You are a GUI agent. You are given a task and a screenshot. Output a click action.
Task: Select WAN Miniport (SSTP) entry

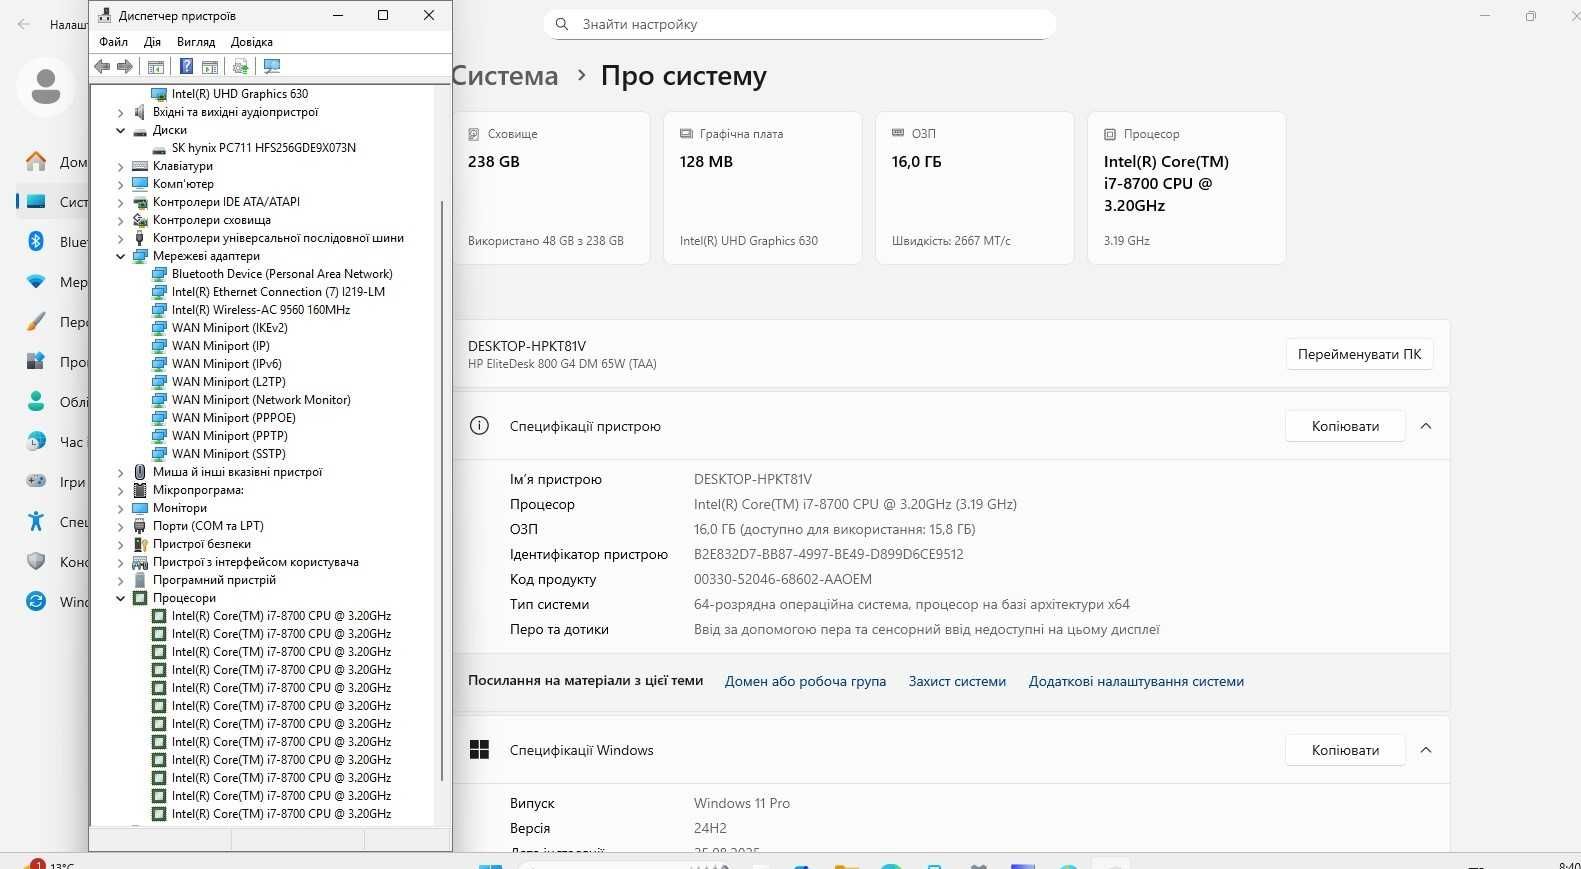[229, 454]
